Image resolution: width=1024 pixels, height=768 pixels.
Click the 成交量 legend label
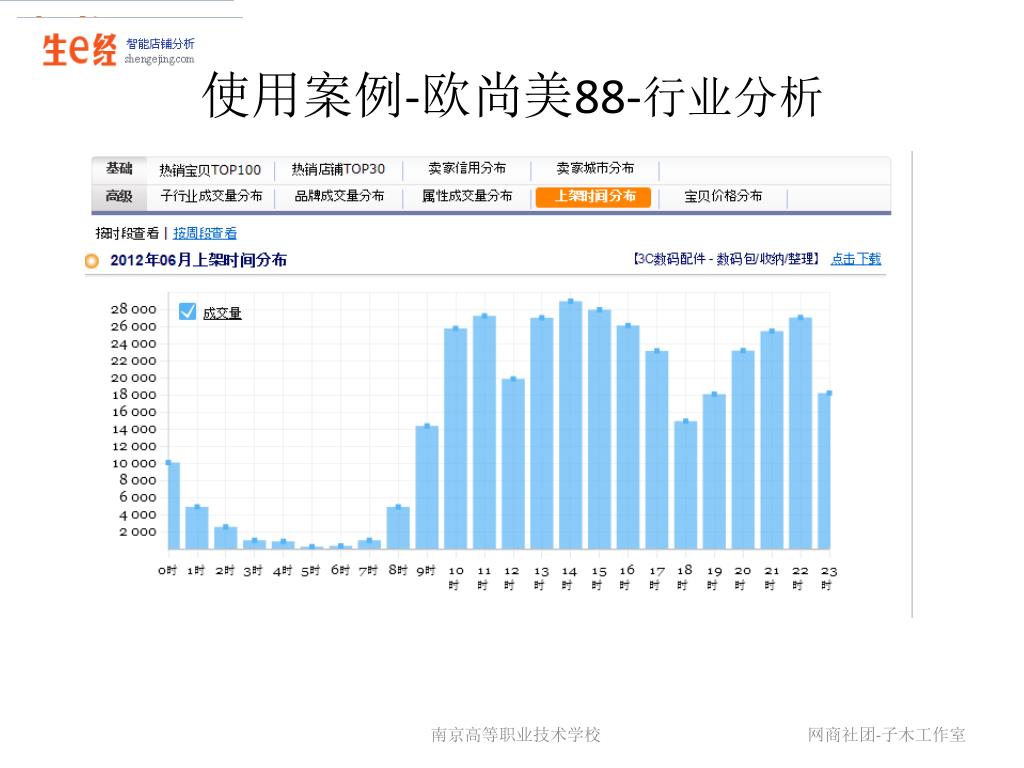pos(222,313)
